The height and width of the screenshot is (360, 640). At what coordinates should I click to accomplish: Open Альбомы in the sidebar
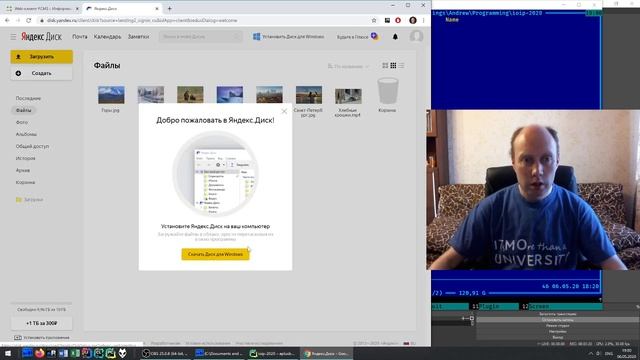click(x=26, y=134)
